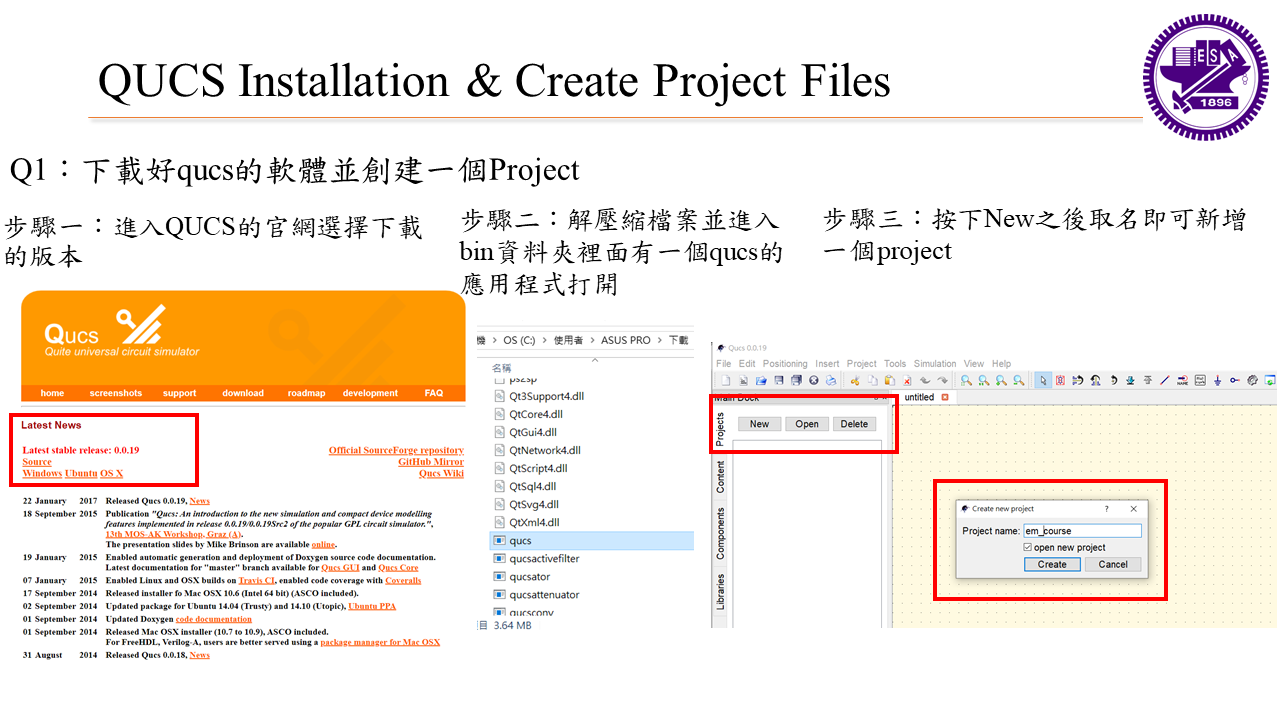Image resolution: width=1280 pixels, height=720 pixels.
Task: Open the Project menu in Qucs
Action: coord(861,364)
